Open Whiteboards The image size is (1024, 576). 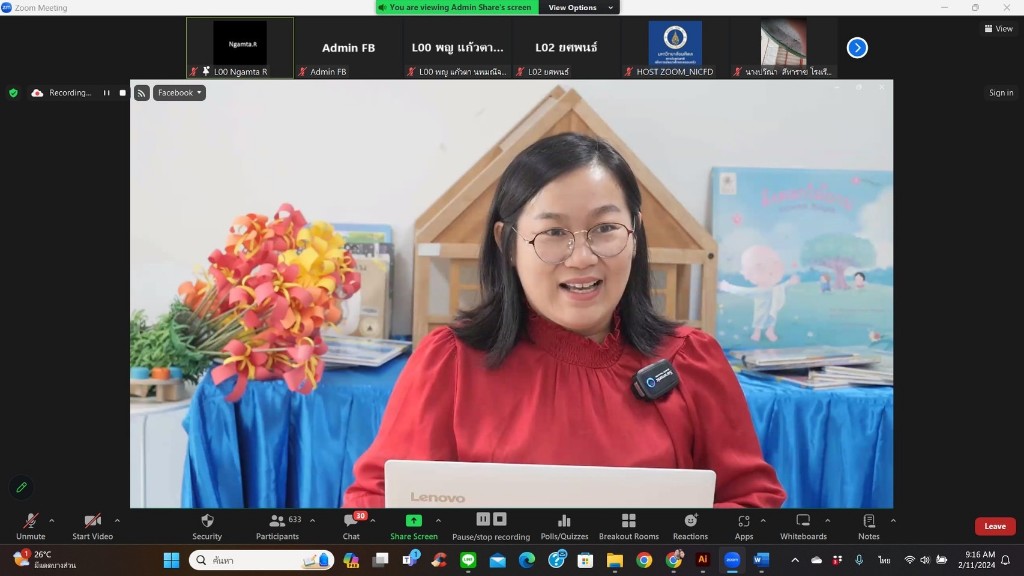(803, 526)
